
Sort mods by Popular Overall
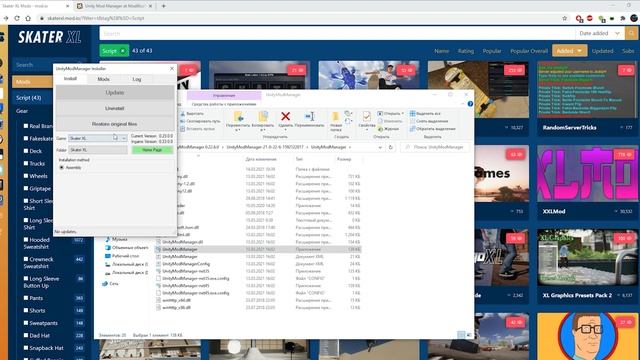(529, 51)
